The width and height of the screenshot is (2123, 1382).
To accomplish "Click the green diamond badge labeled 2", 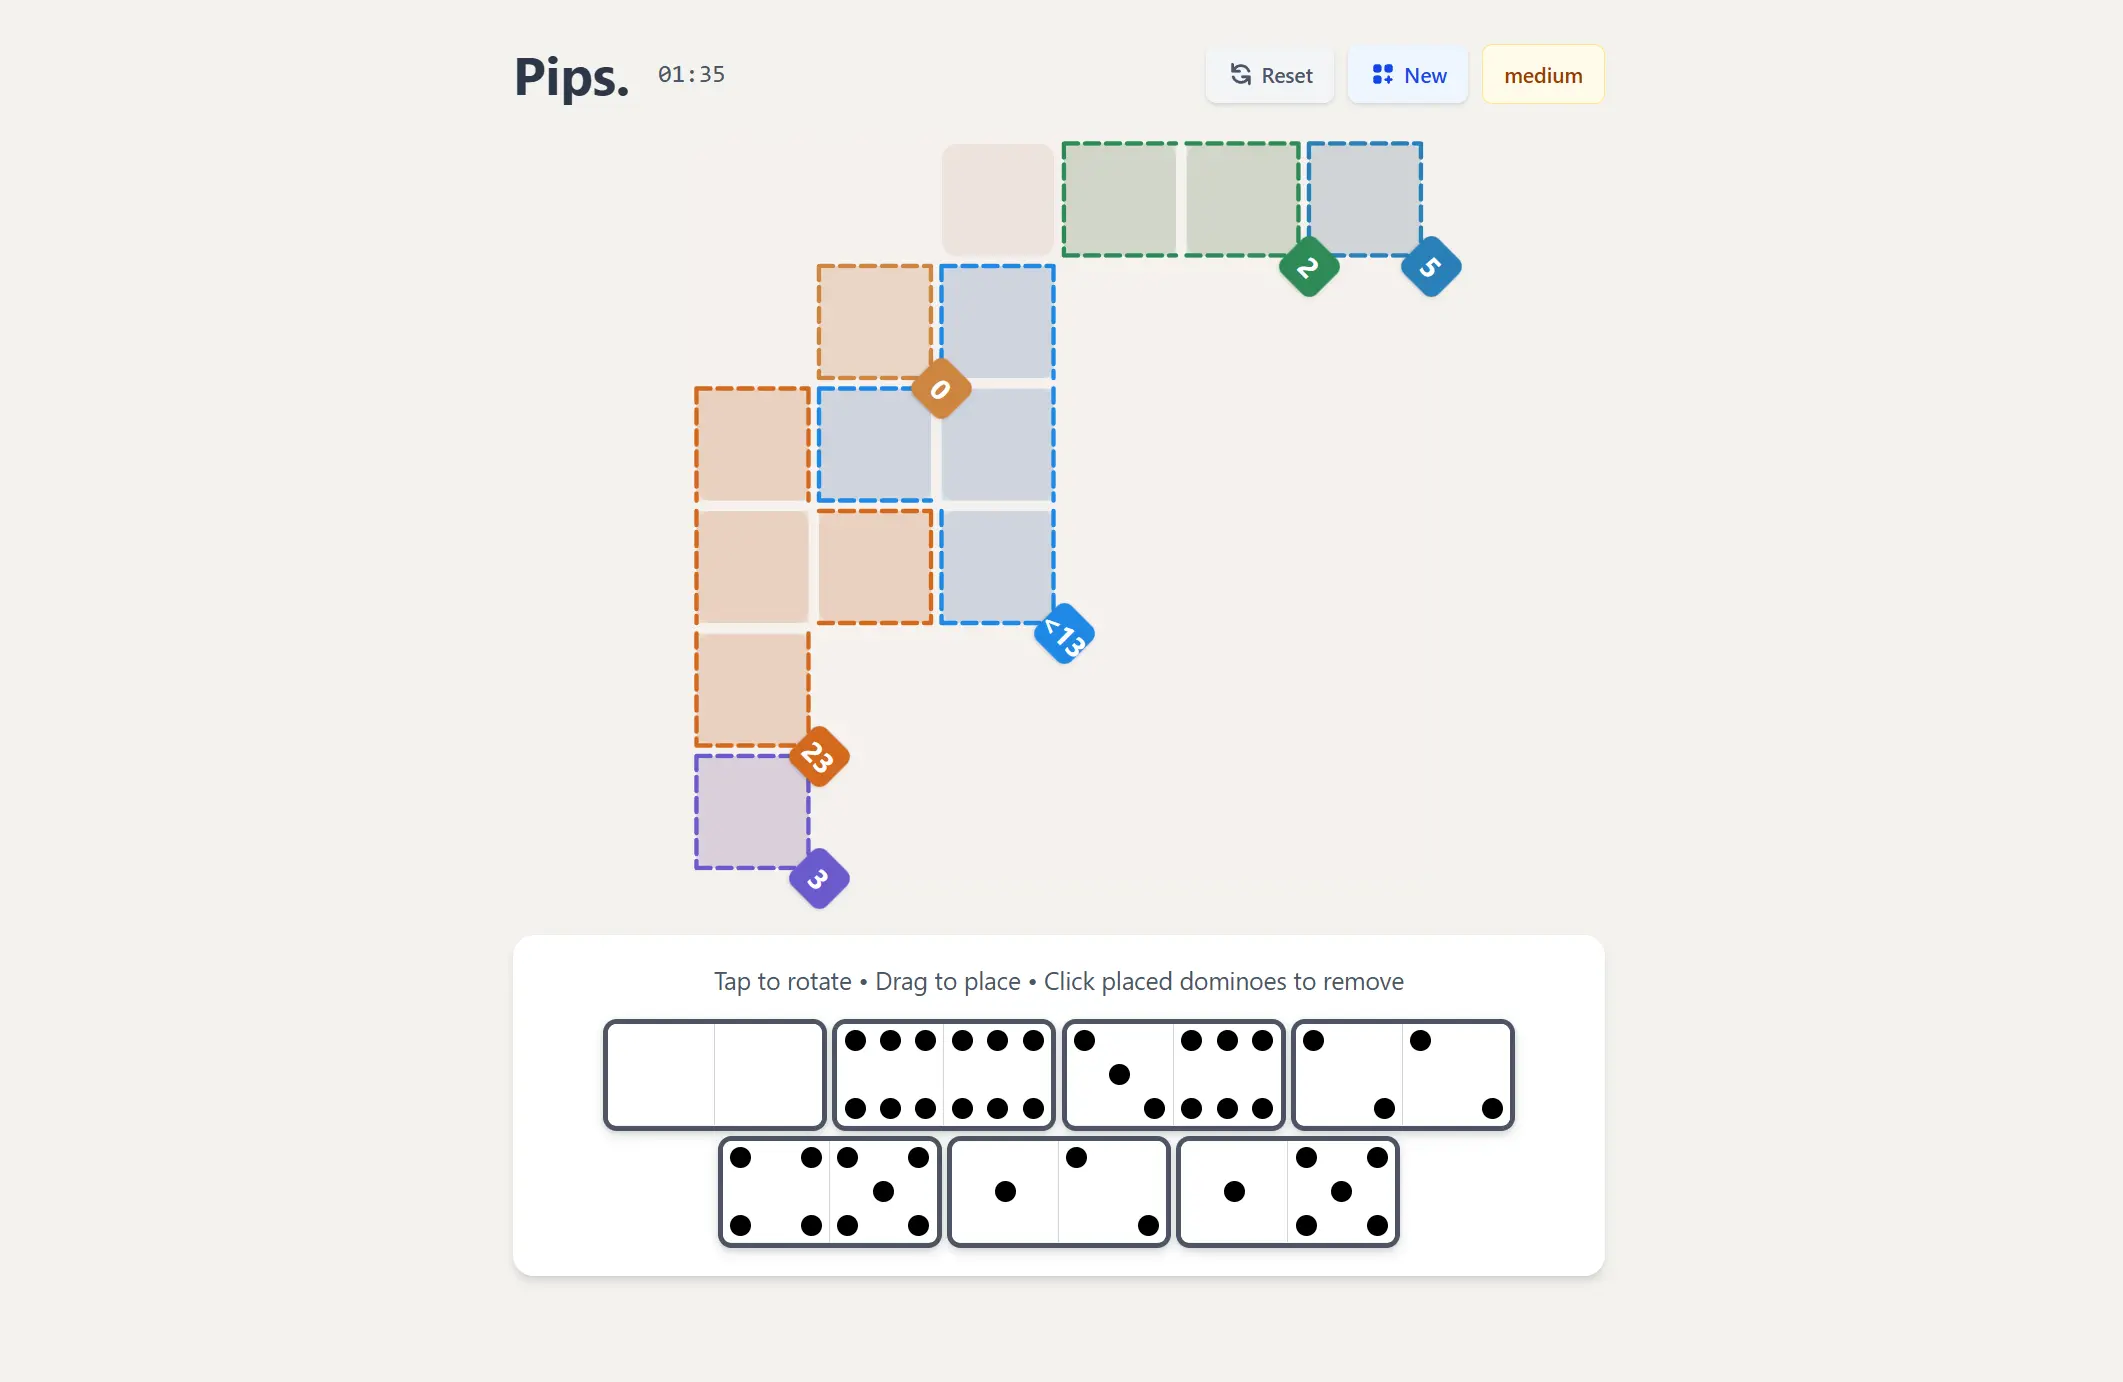I will tap(1309, 267).
